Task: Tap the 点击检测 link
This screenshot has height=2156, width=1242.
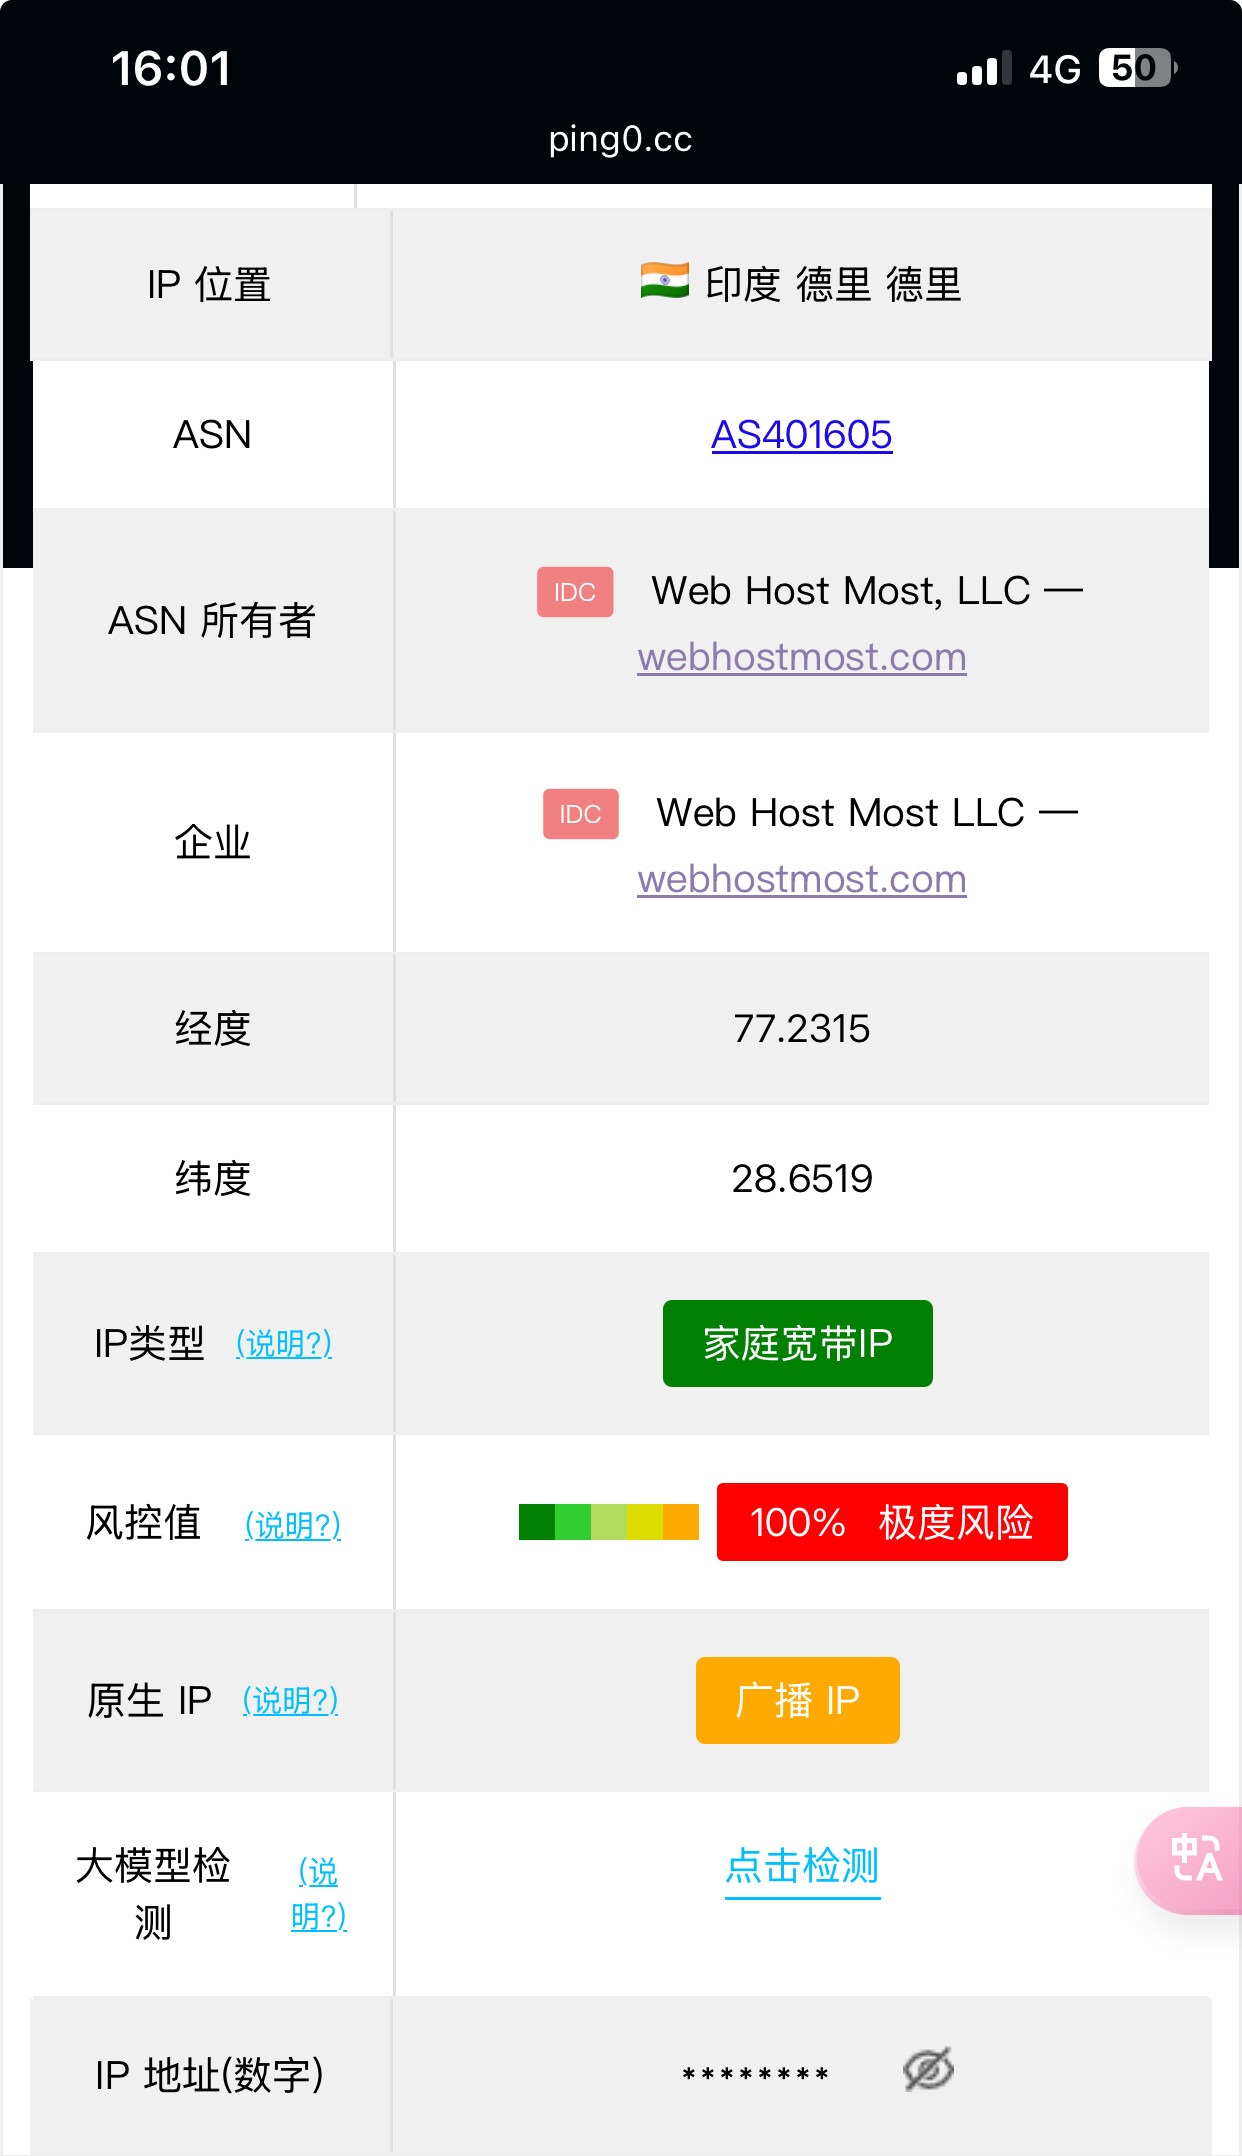Action: tap(801, 1866)
